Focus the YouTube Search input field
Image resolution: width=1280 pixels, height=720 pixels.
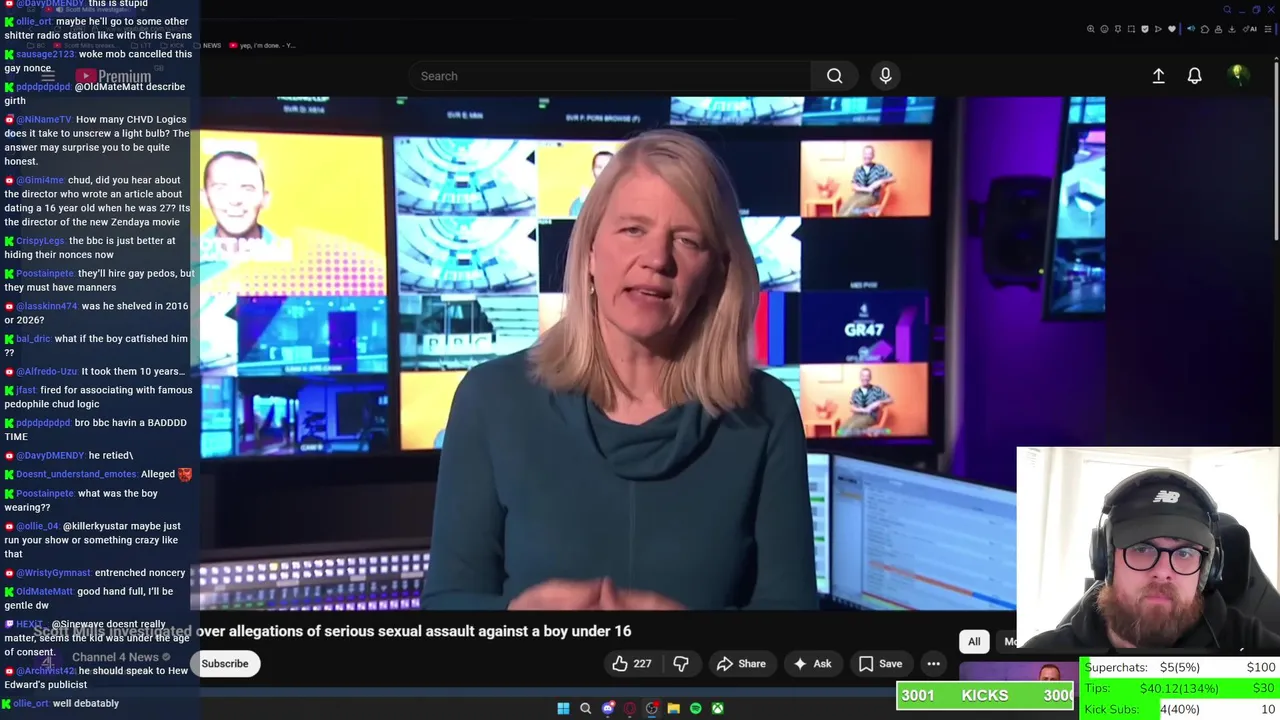[610, 76]
